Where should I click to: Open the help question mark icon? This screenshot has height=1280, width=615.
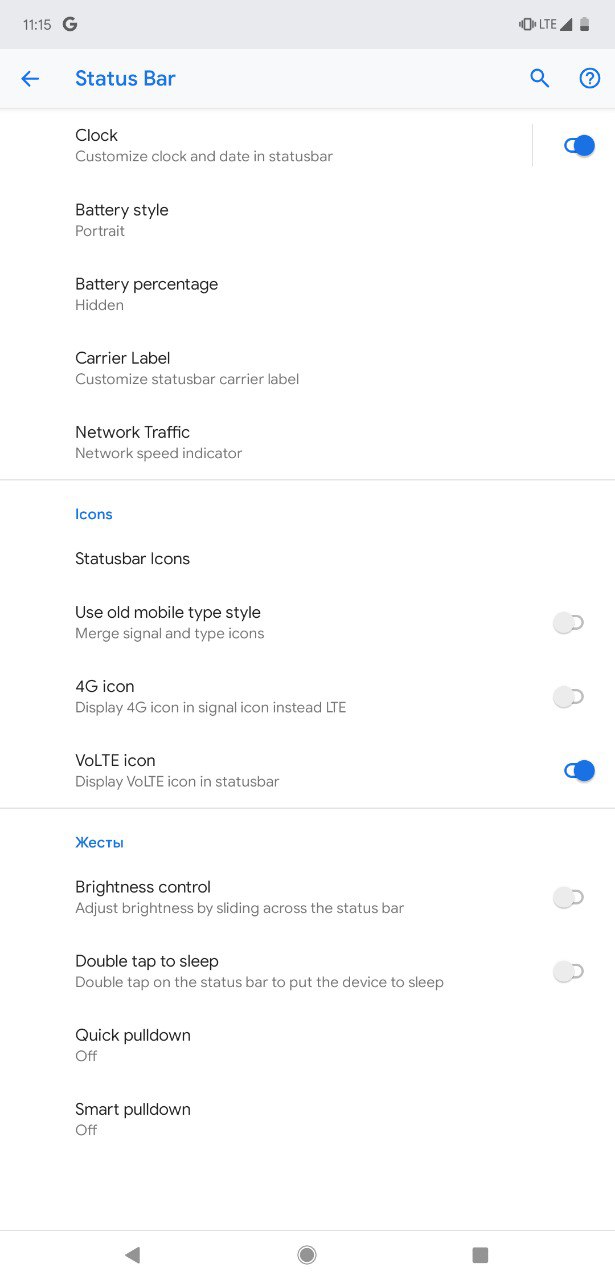[590, 78]
